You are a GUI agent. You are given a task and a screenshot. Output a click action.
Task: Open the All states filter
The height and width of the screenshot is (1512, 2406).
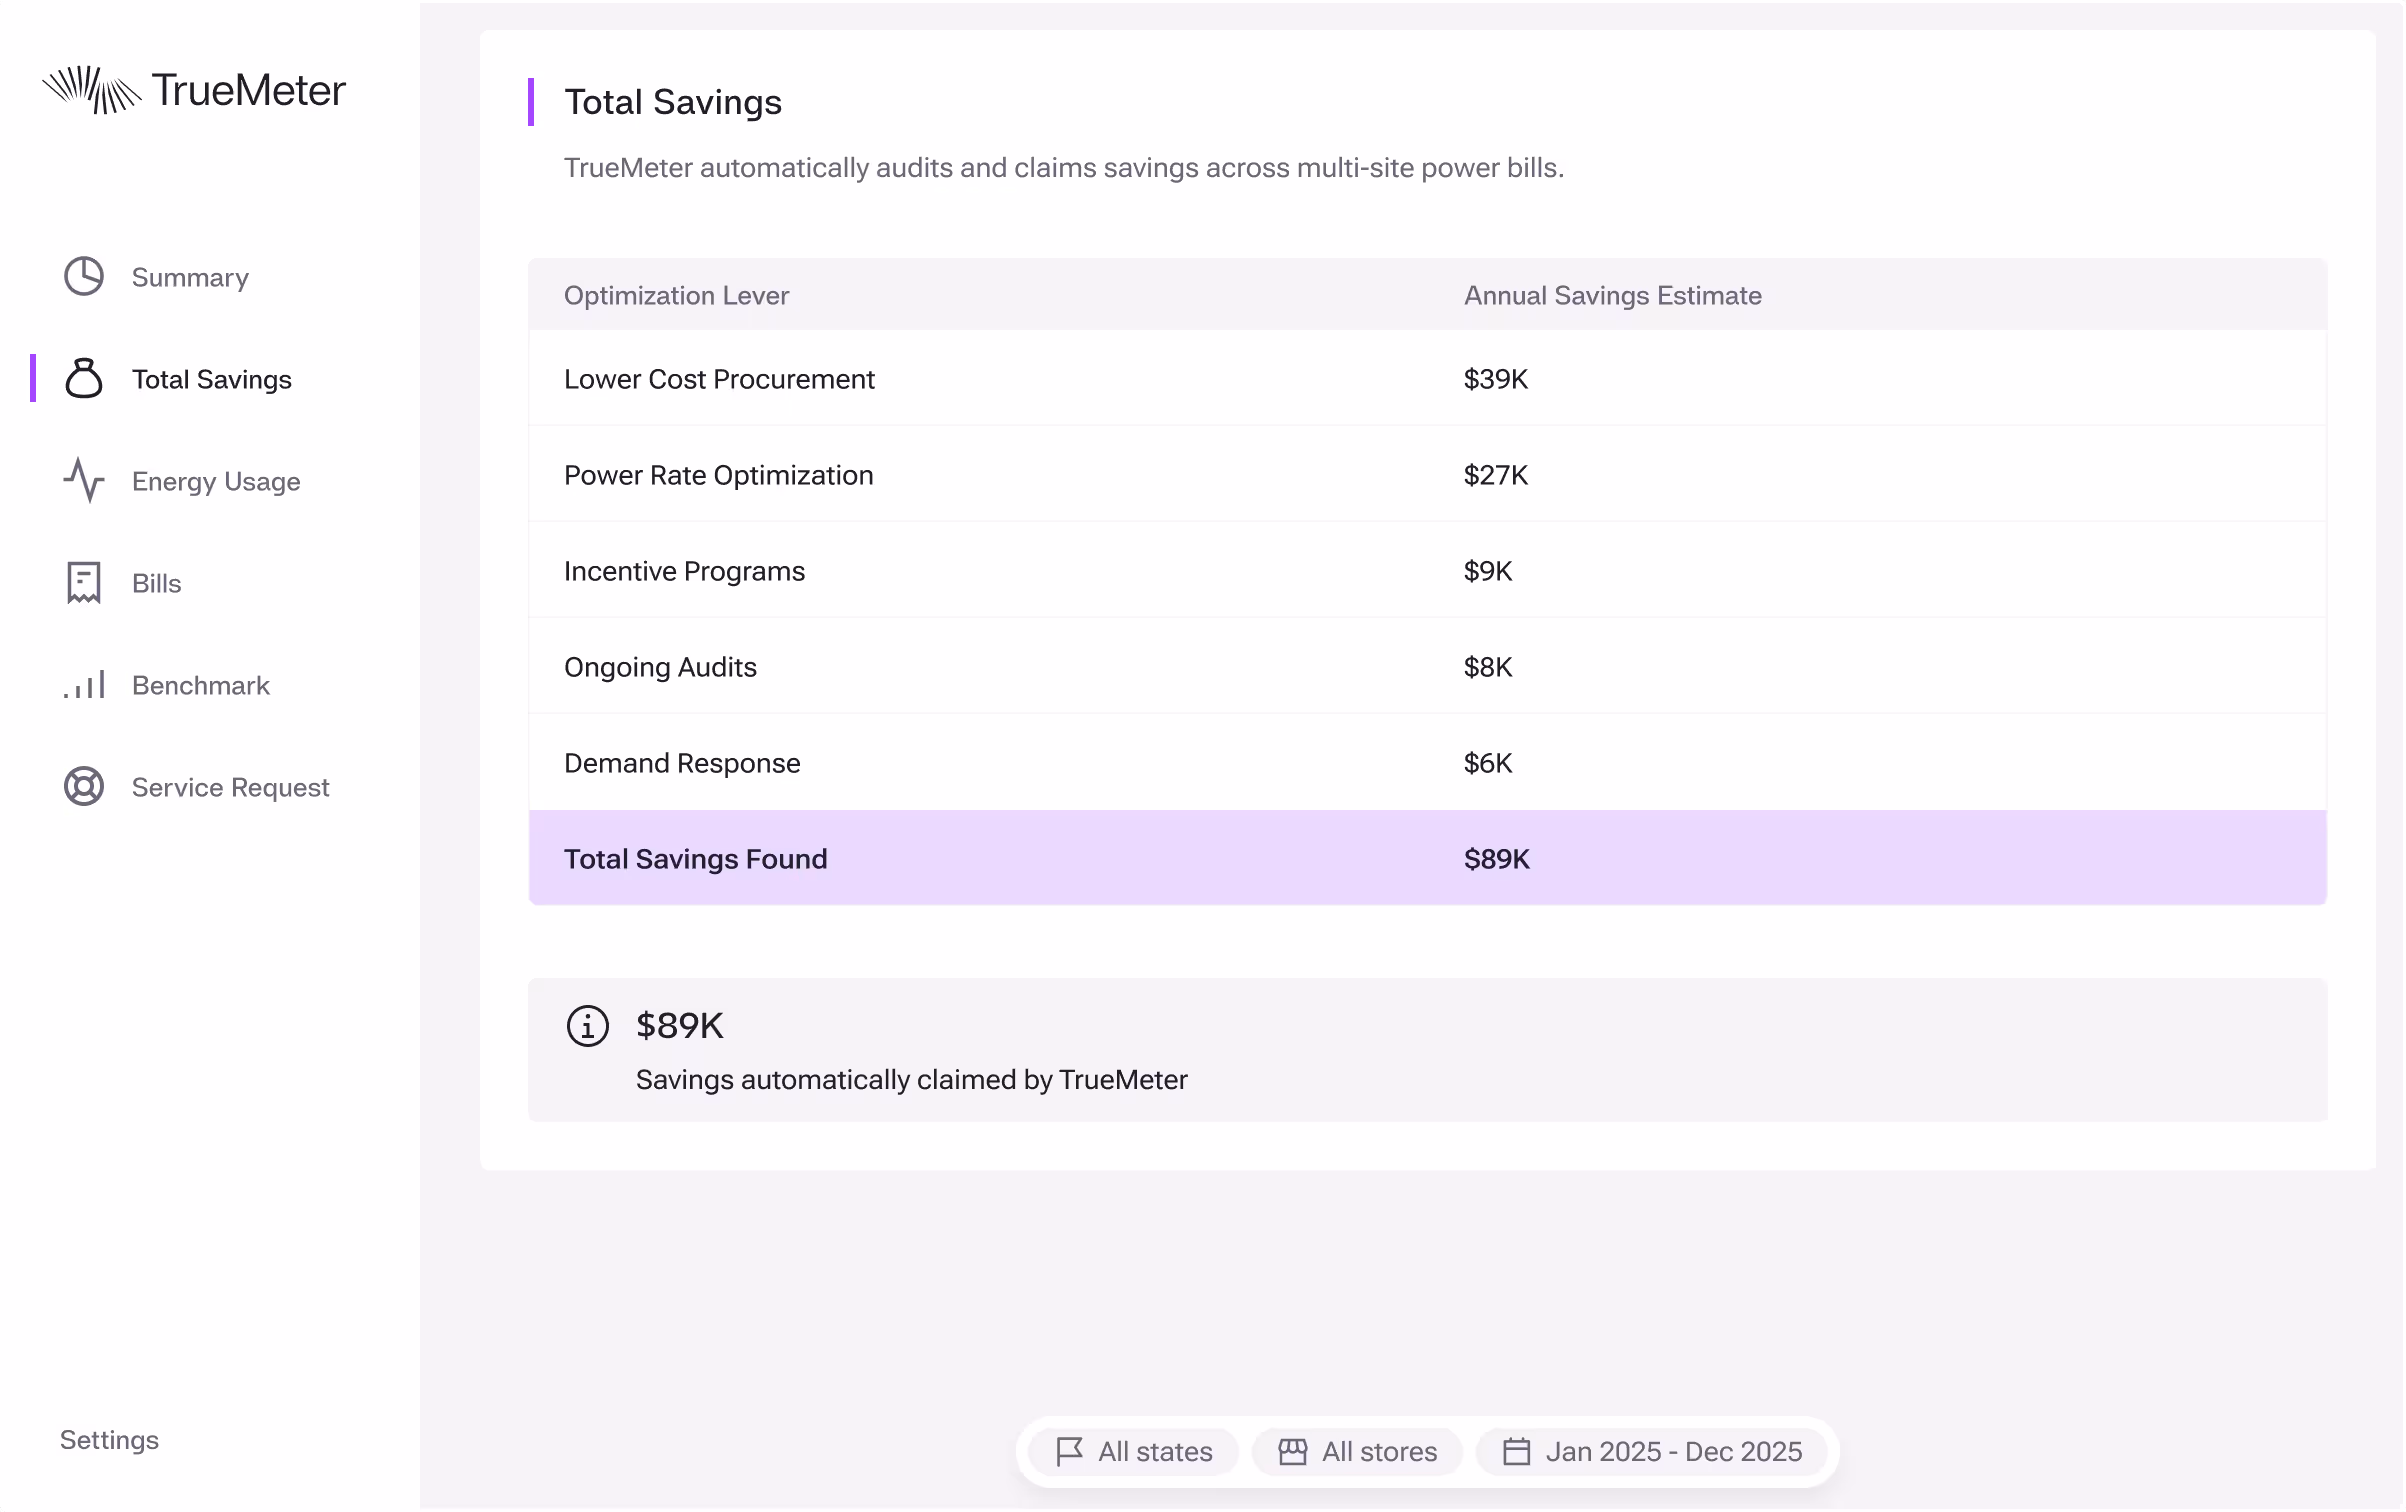pos(1134,1451)
